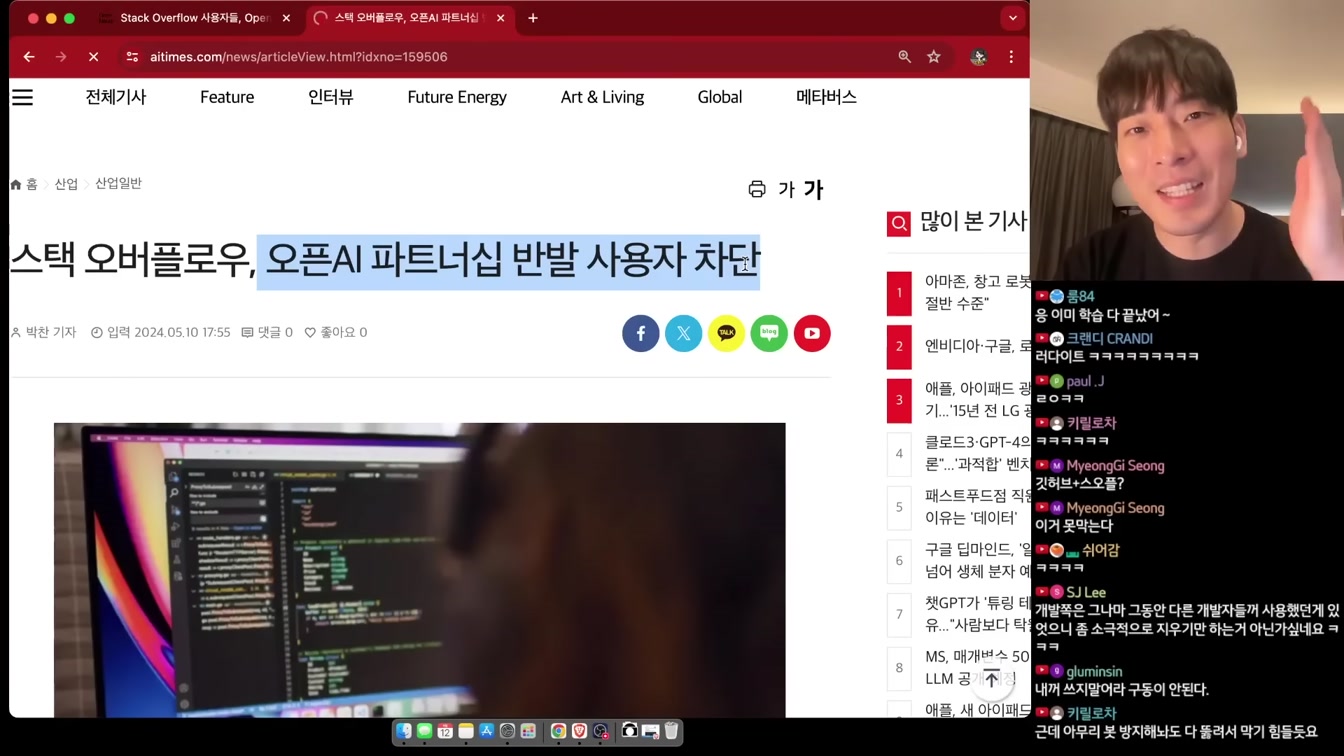The width and height of the screenshot is (1344, 756).
Task: Open OBS in the Dock
Action: click(x=601, y=731)
